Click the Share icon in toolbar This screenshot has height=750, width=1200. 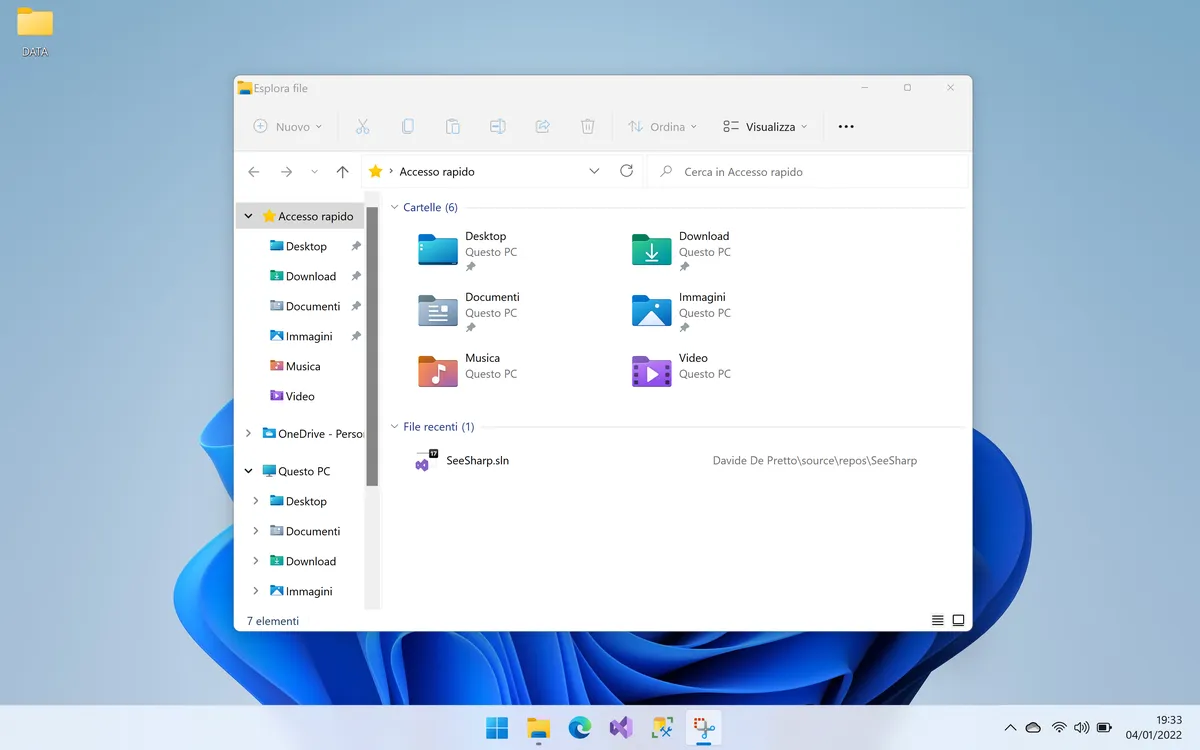543,127
